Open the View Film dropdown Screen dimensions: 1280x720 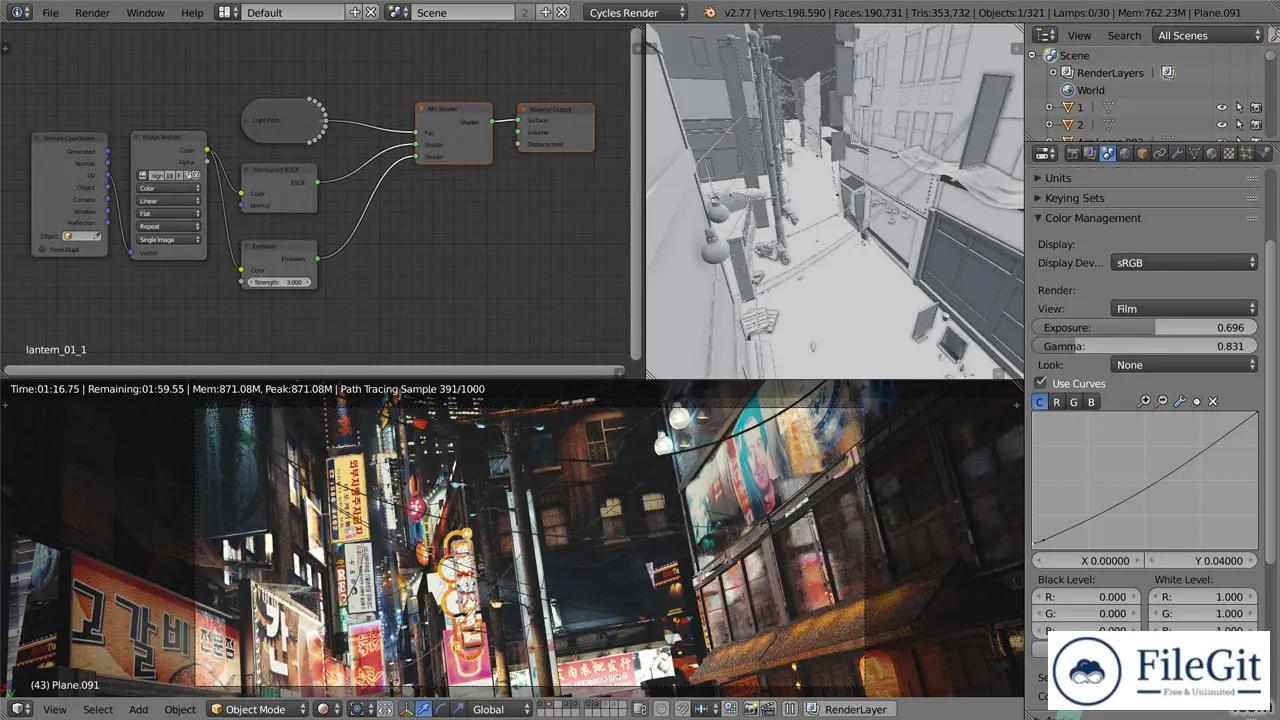tap(1184, 308)
